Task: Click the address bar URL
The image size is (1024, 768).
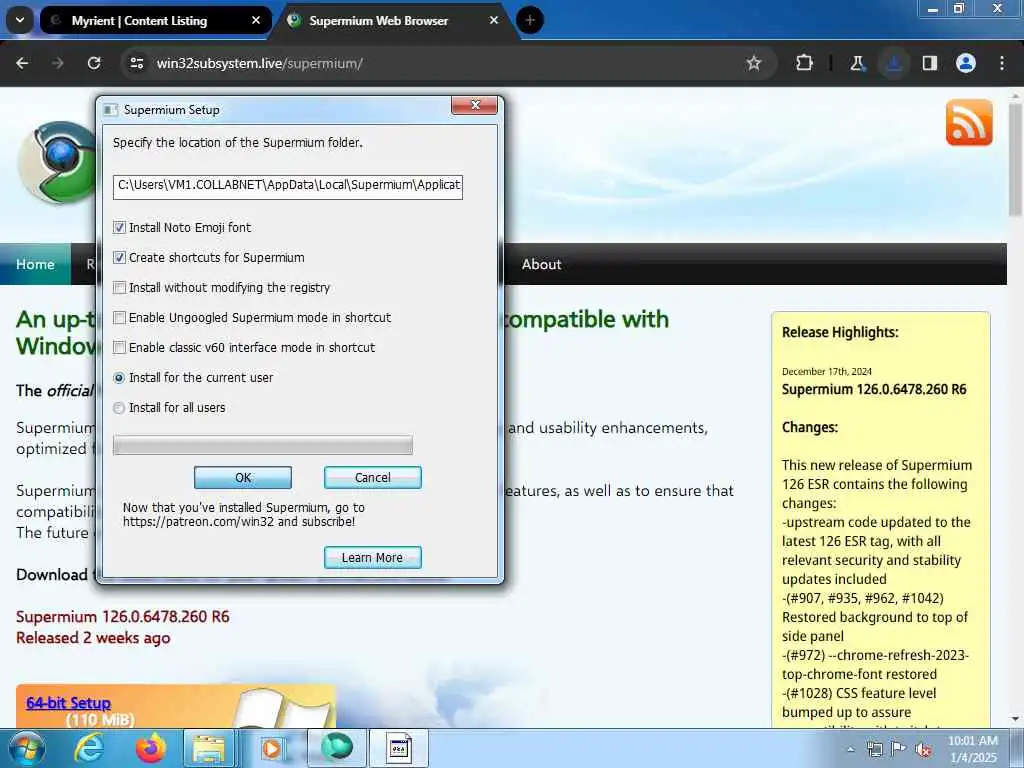Action: tap(259, 63)
